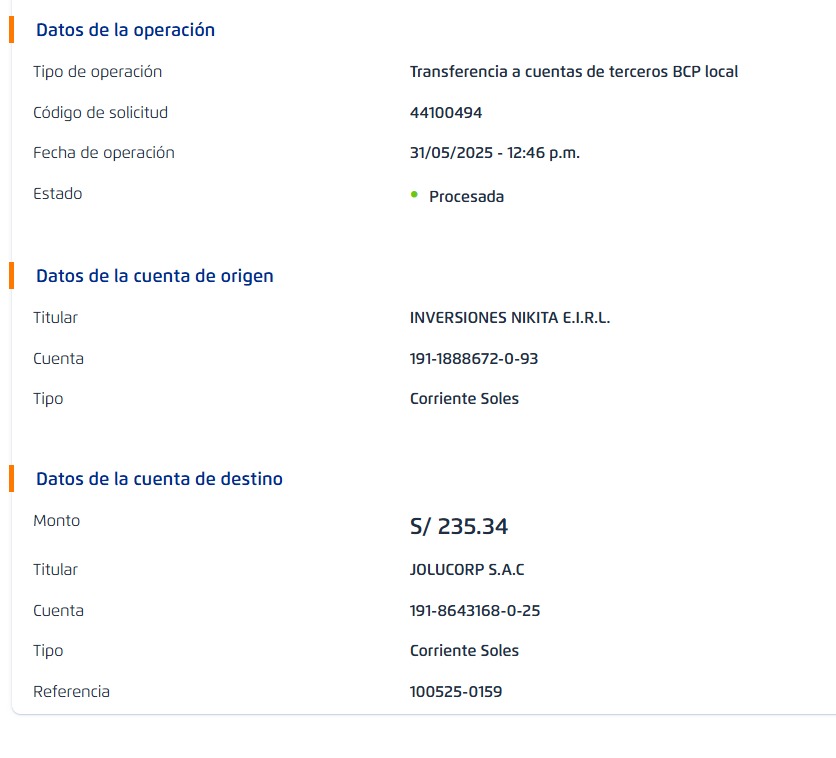Select the Datos de la cuenta de destino heading
This screenshot has height=758, width=836.
point(159,479)
